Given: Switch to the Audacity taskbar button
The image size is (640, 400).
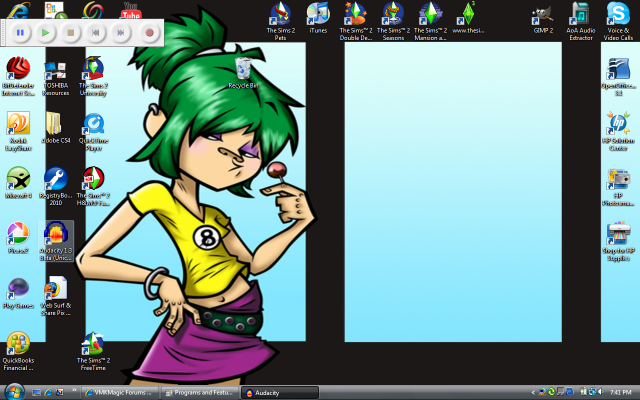Looking at the screenshot, I should point(281,392).
